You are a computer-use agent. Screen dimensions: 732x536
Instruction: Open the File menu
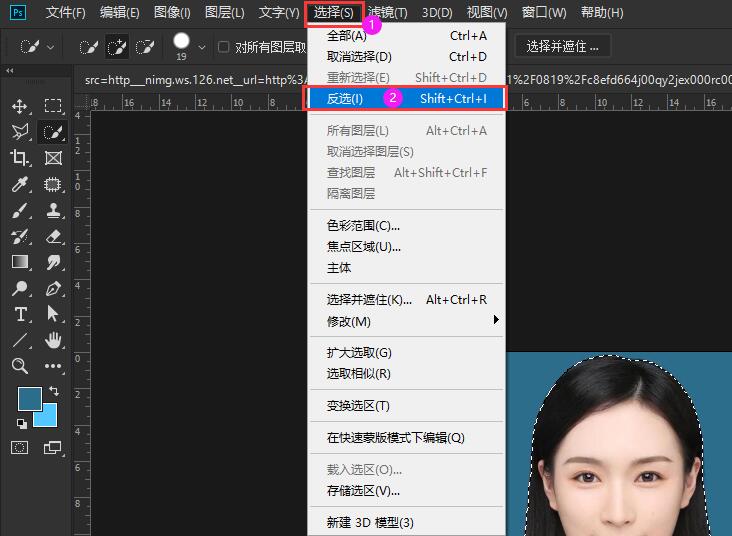click(x=65, y=12)
